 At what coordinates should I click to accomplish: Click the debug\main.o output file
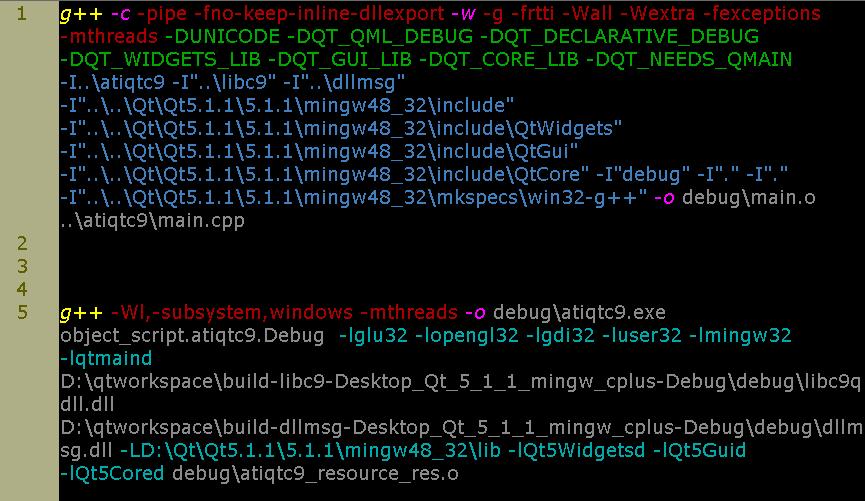click(749, 198)
